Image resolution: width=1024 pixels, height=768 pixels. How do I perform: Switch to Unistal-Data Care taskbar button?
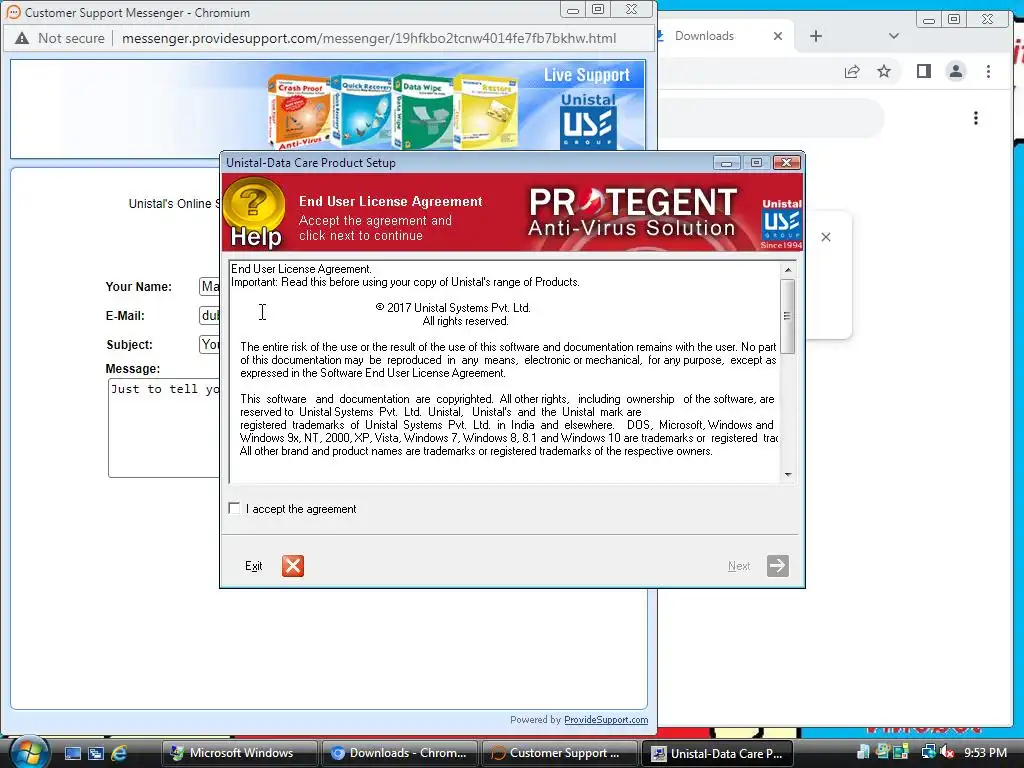click(718, 753)
